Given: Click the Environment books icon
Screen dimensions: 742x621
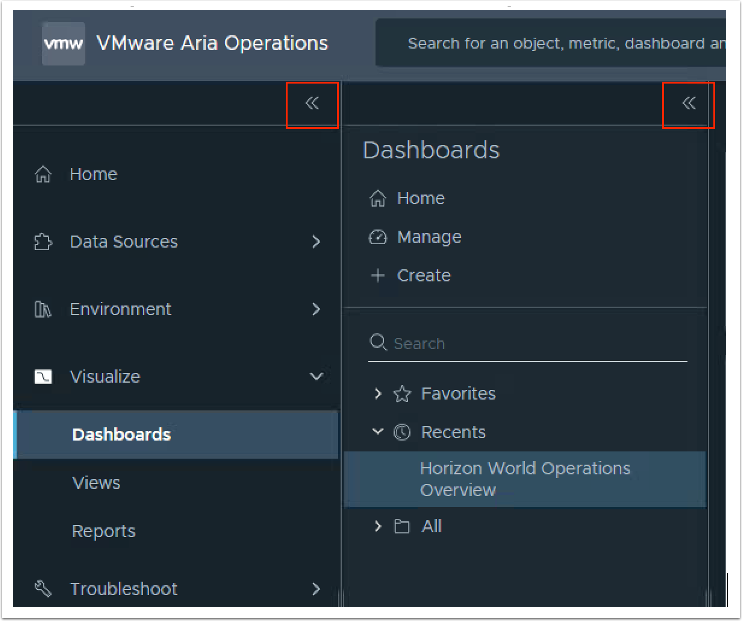Looking at the screenshot, I should pos(43,310).
